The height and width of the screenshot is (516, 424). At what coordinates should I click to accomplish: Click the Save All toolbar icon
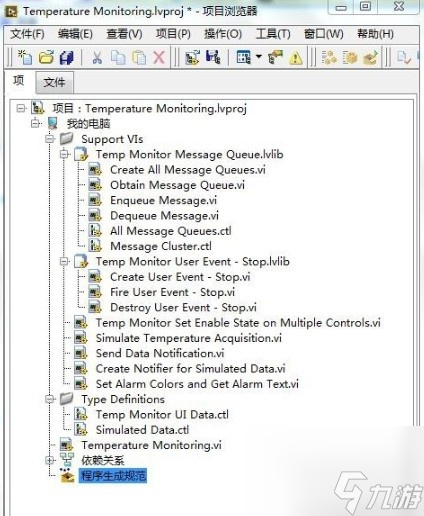tap(67, 58)
